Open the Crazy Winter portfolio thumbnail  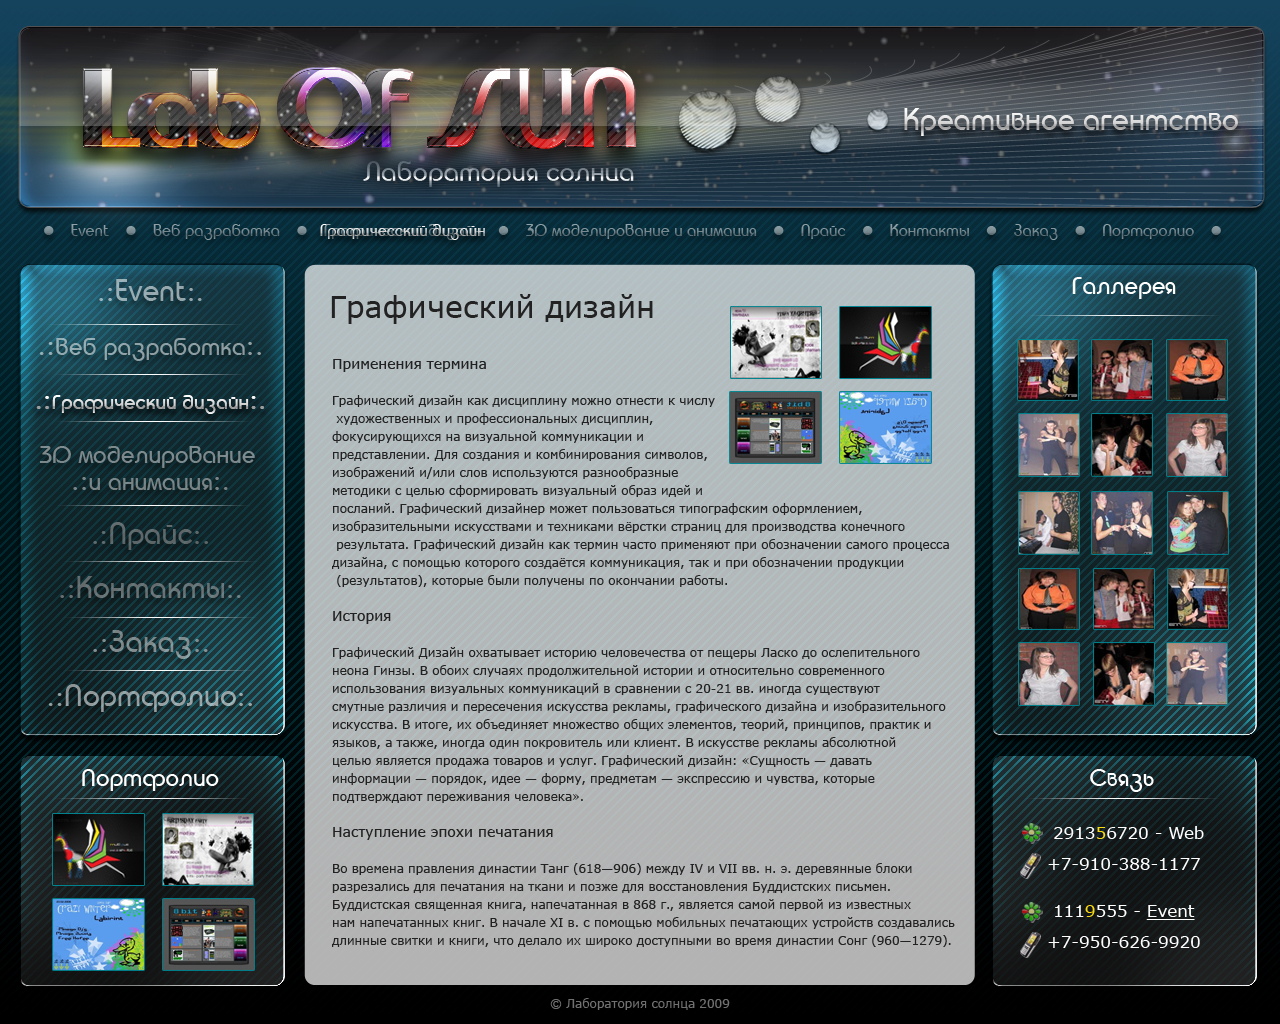98,935
